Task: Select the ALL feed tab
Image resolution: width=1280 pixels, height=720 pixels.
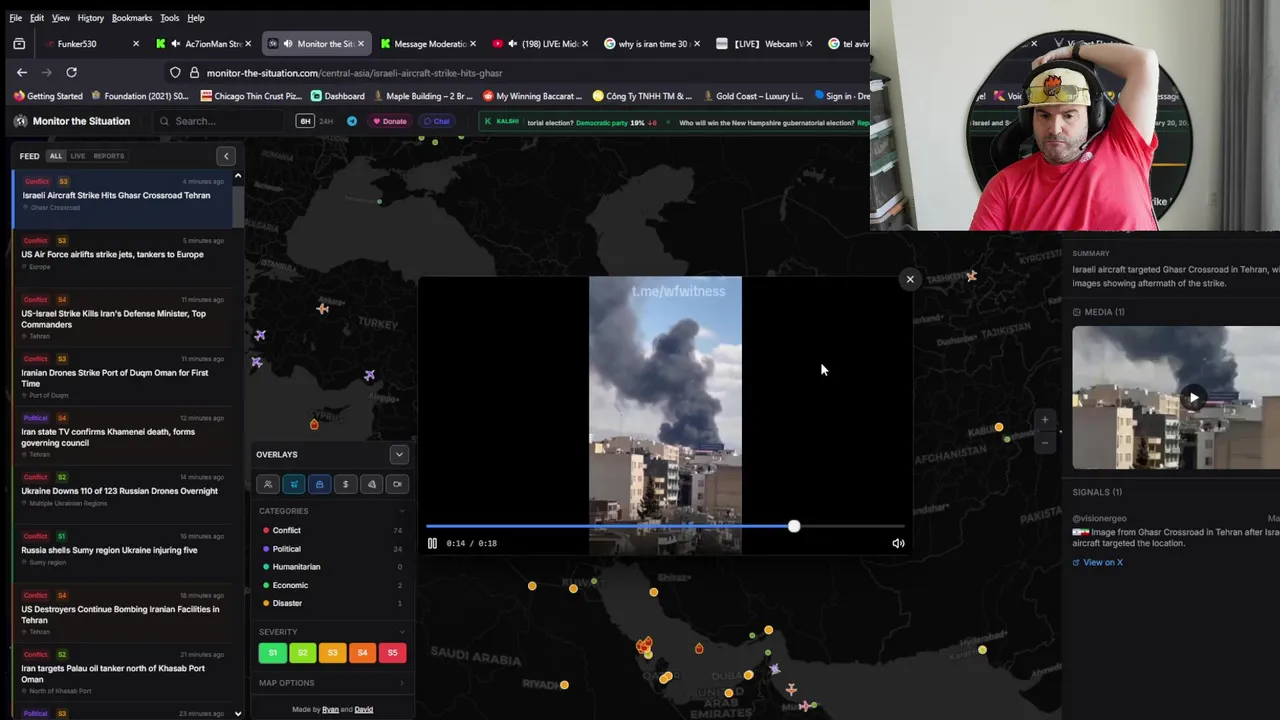Action: [56, 156]
